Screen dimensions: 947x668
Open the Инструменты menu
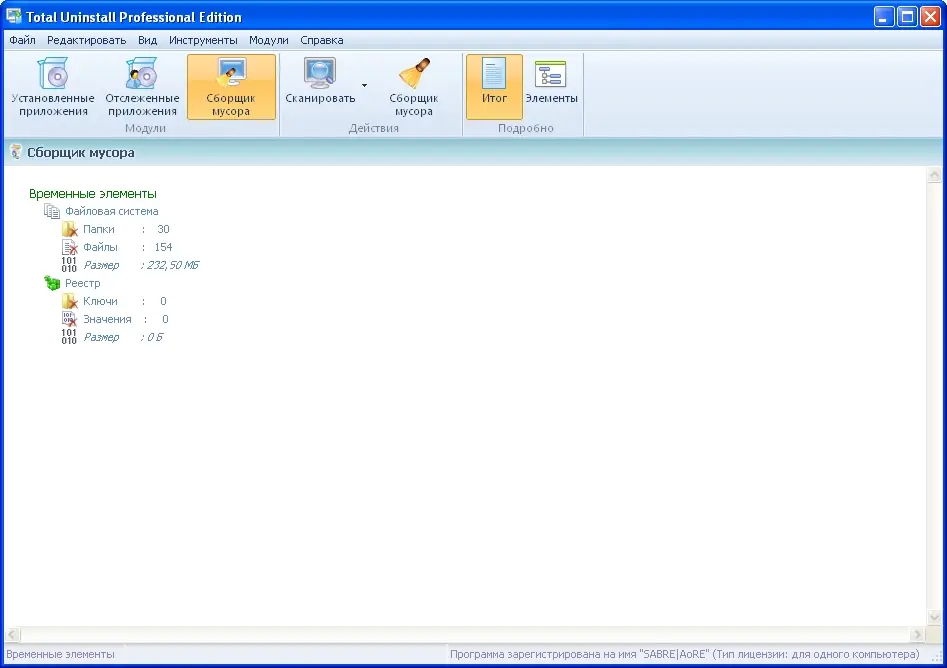coord(203,40)
